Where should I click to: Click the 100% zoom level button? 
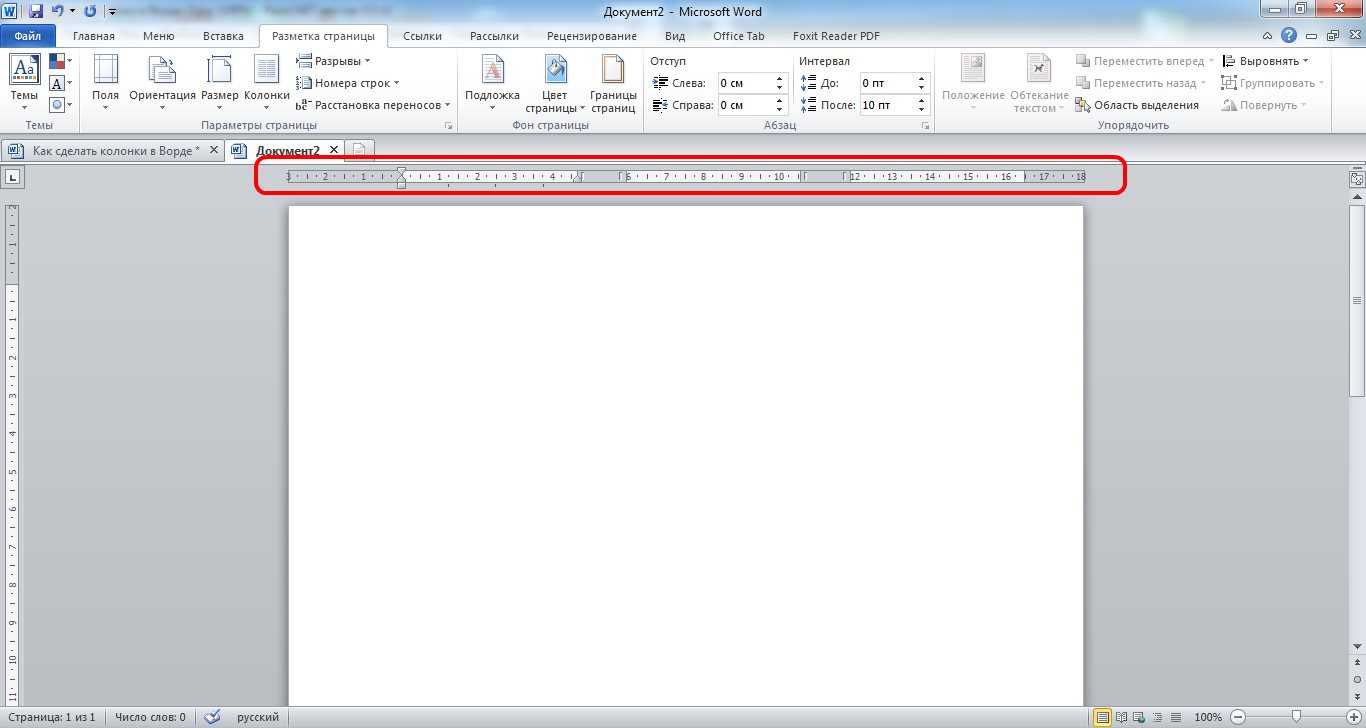1208,717
